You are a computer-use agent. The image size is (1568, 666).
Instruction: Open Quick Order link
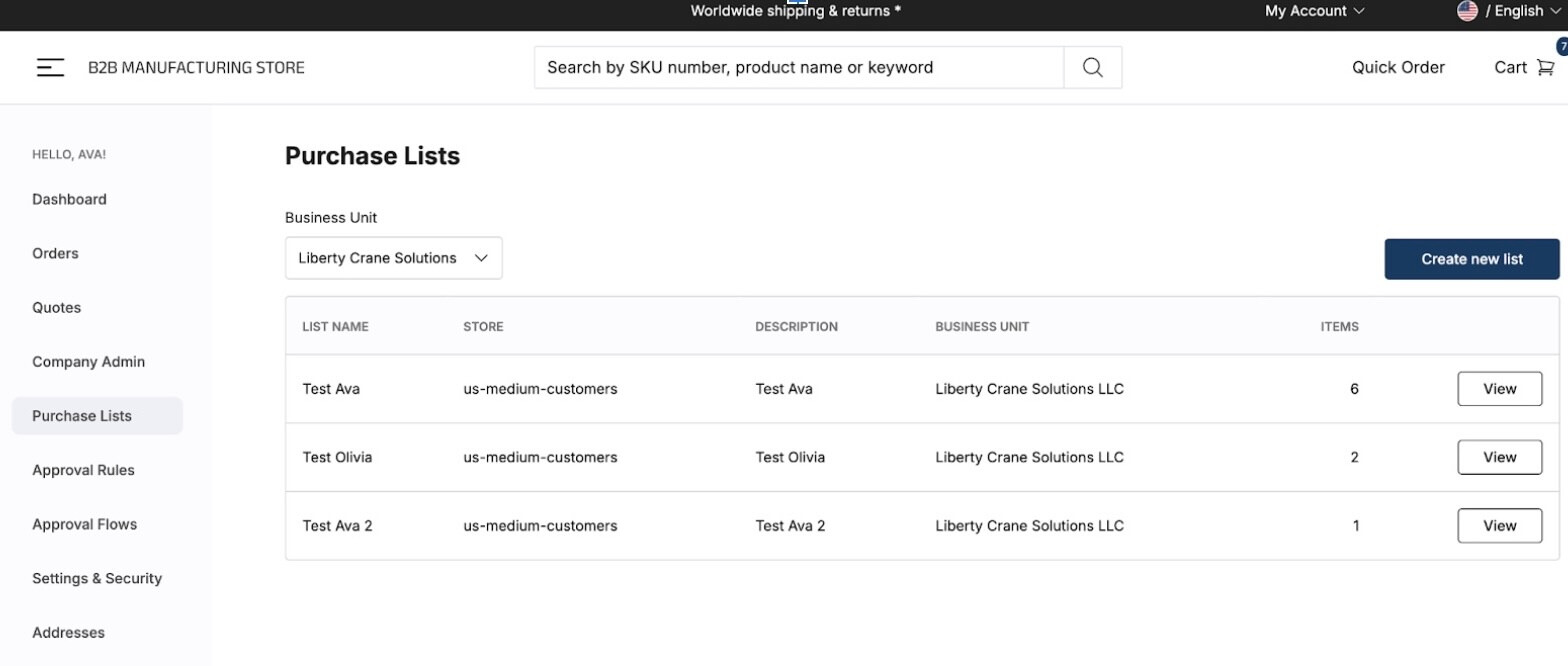click(1397, 68)
